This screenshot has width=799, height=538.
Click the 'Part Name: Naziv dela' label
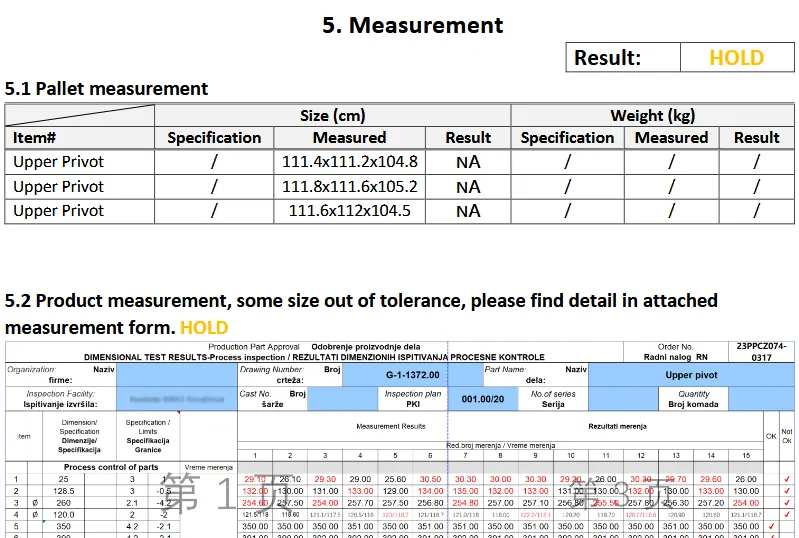pos(536,374)
